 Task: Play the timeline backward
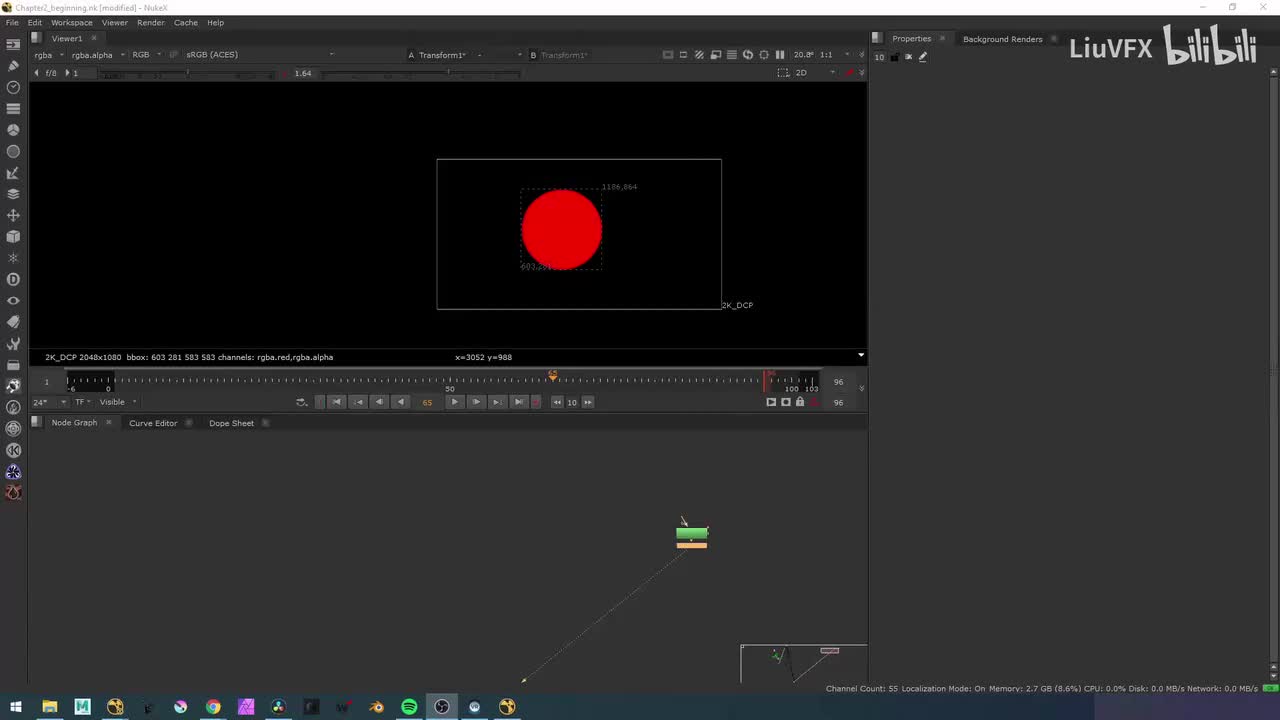(401, 402)
